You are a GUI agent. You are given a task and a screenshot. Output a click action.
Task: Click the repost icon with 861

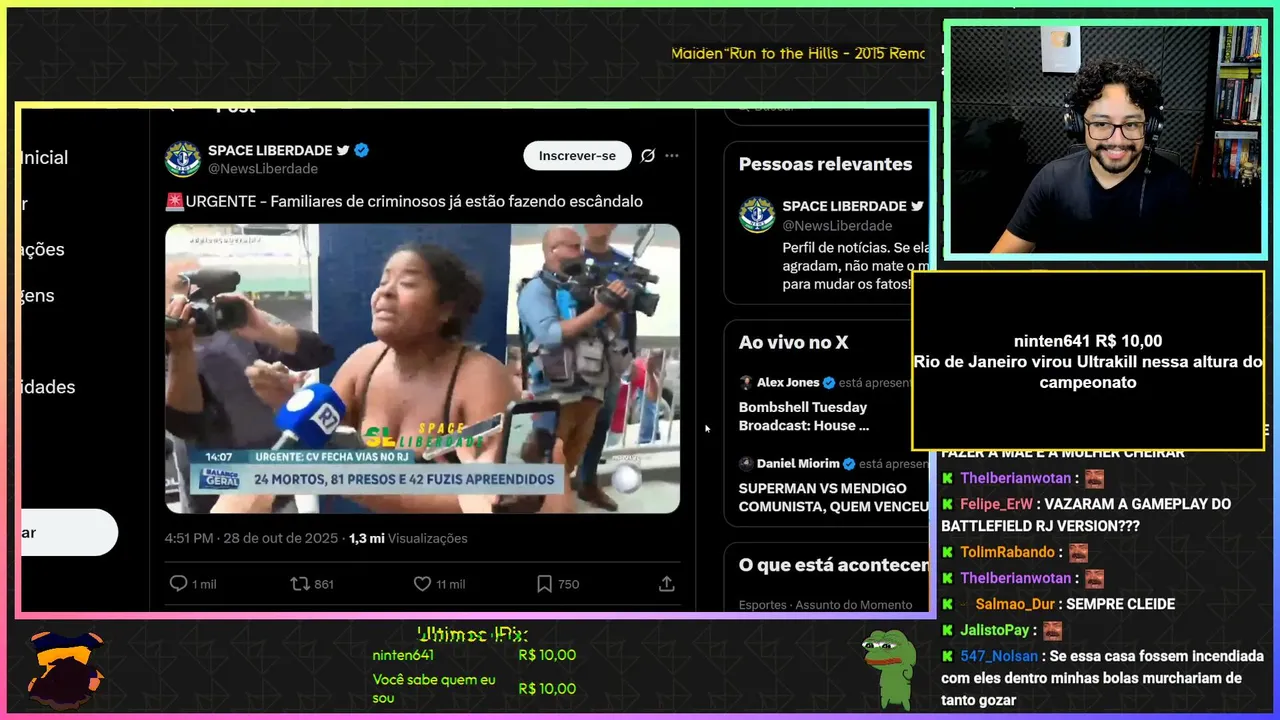point(300,584)
